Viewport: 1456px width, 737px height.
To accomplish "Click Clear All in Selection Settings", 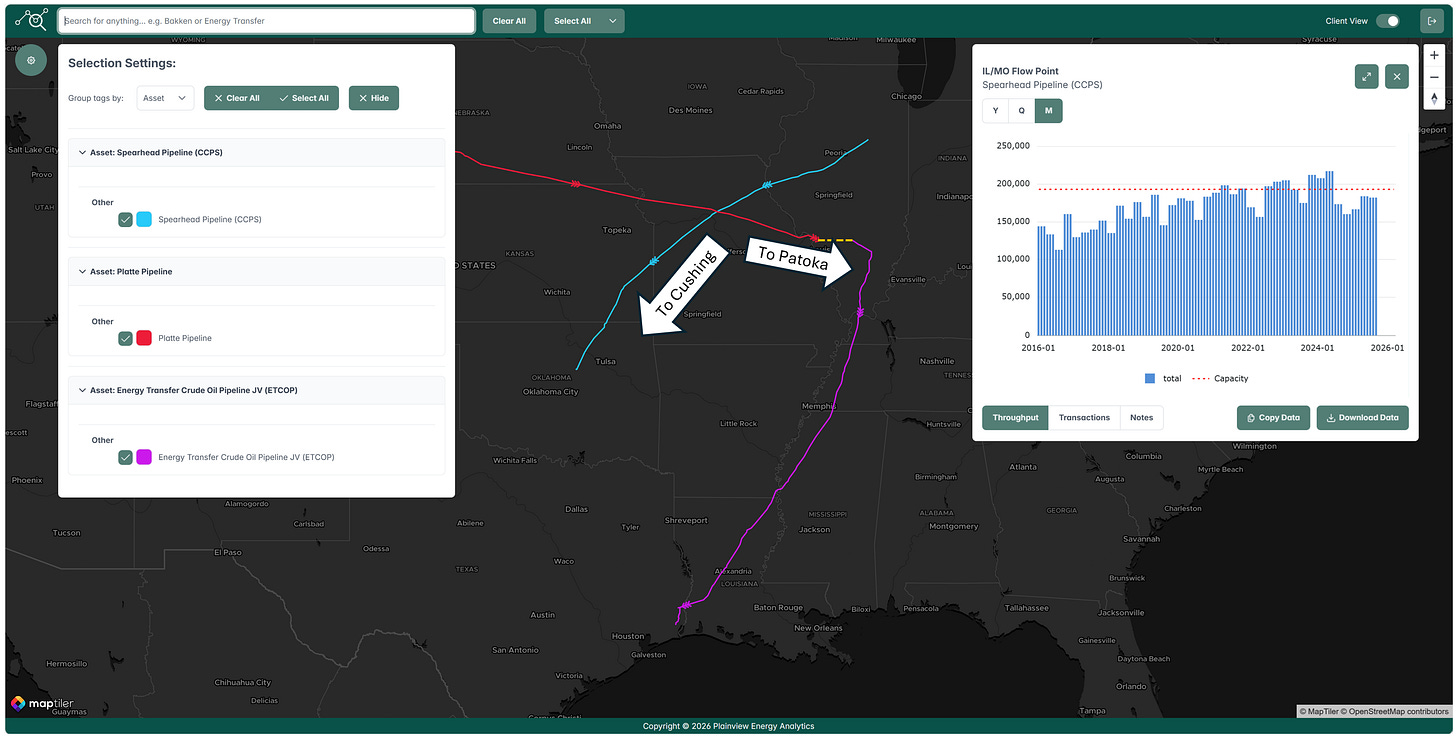I will (x=237, y=98).
